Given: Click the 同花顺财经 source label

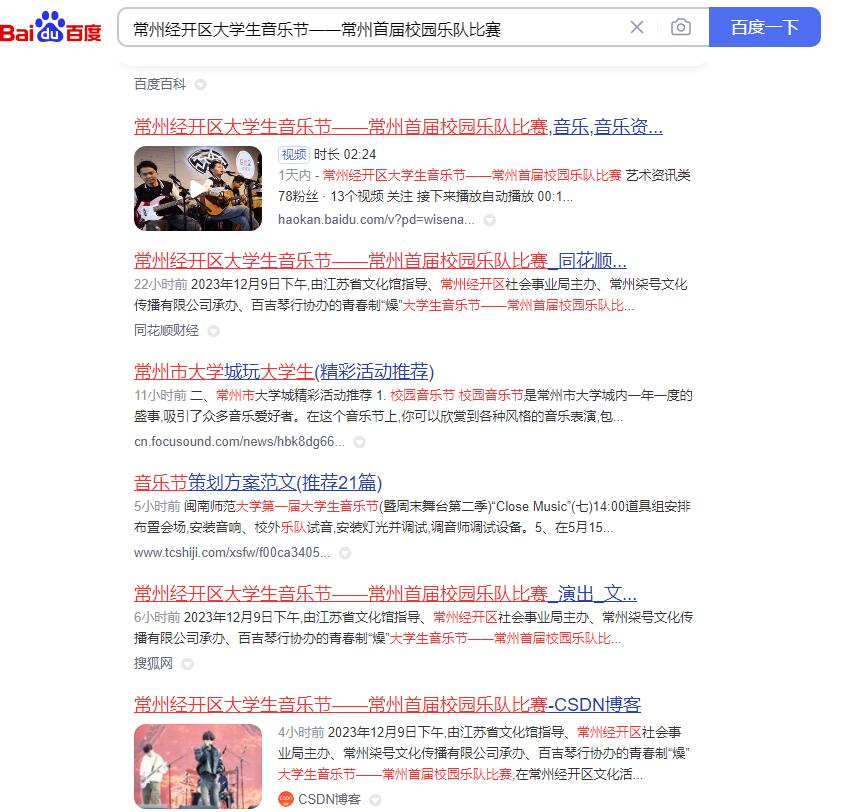Looking at the screenshot, I should pos(166,330).
